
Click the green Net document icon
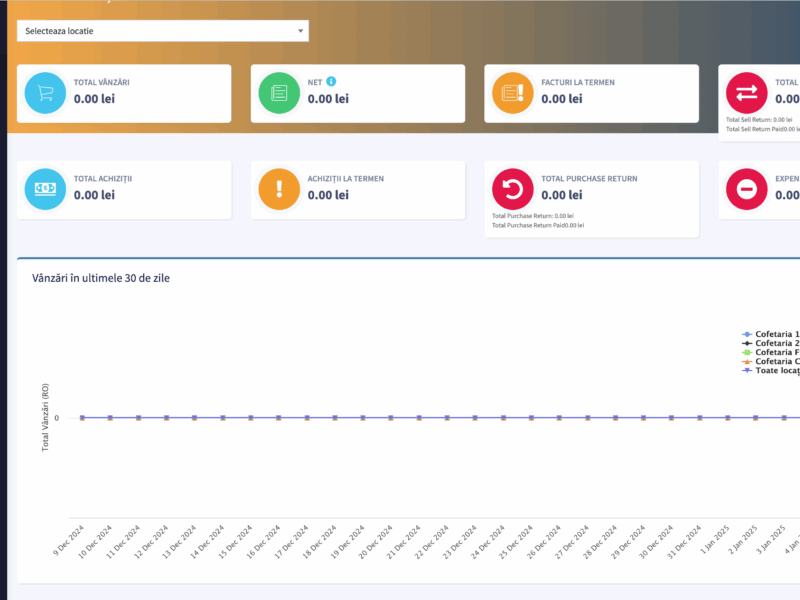(279, 93)
